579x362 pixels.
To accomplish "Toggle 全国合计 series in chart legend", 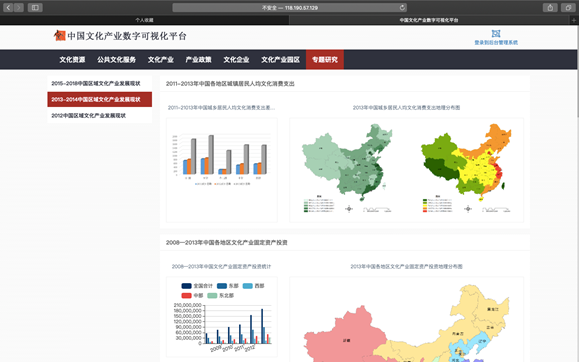I will pos(197,286).
